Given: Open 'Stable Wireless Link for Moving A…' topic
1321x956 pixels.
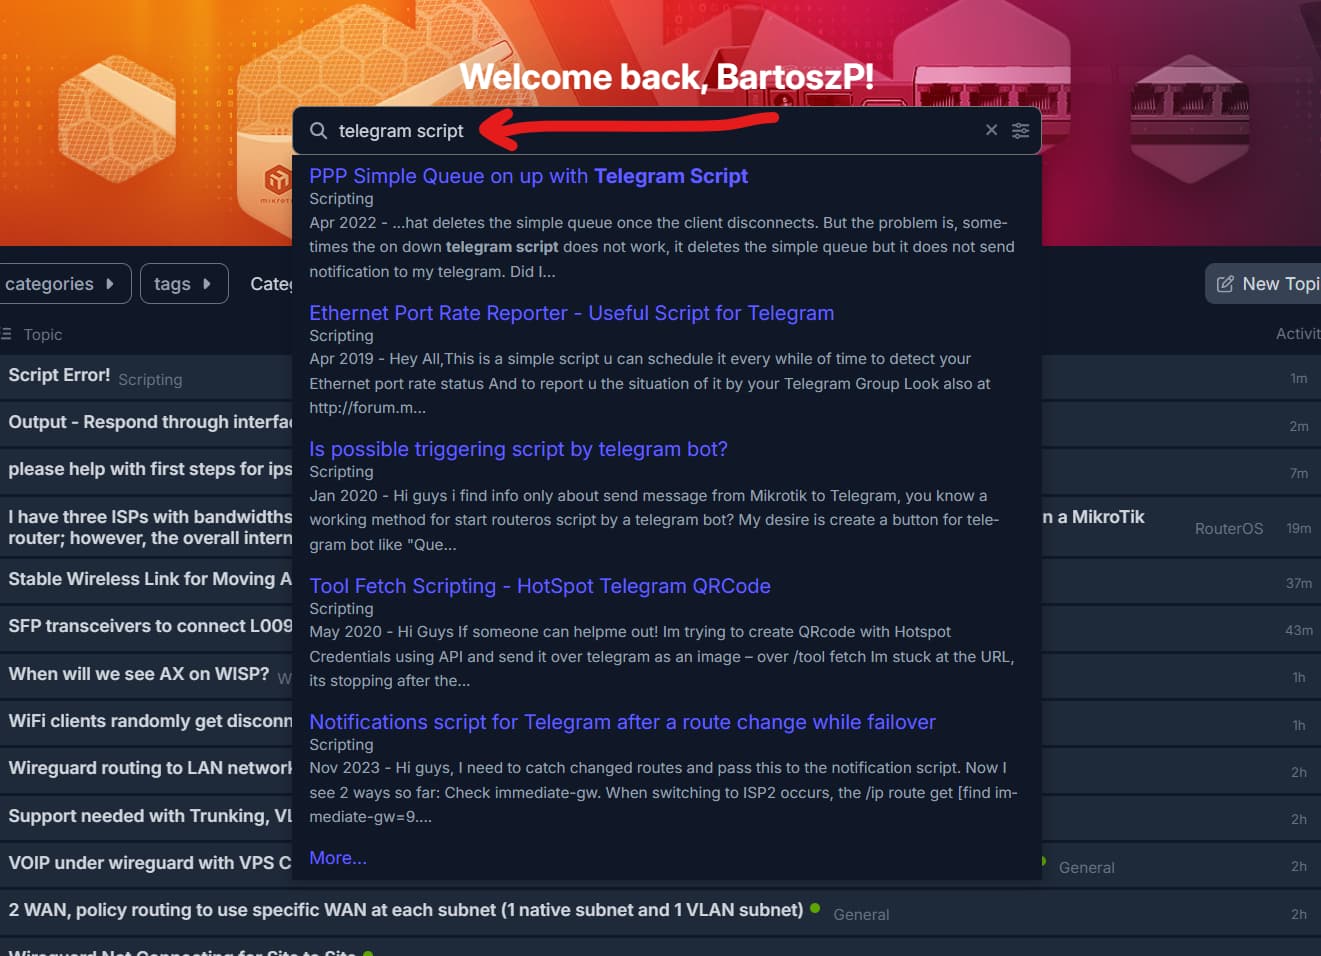Looking at the screenshot, I should pyautogui.click(x=150, y=579).
